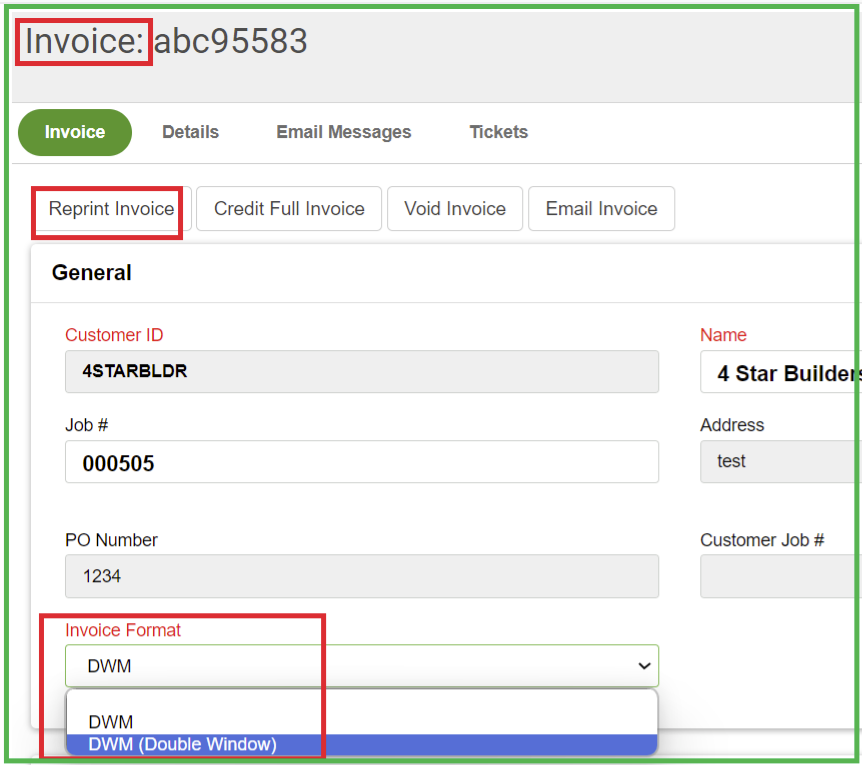862x765 pixels.
Task: Choose plain DWM option in list
Action: pyautogui.click(x=362, y=722)
